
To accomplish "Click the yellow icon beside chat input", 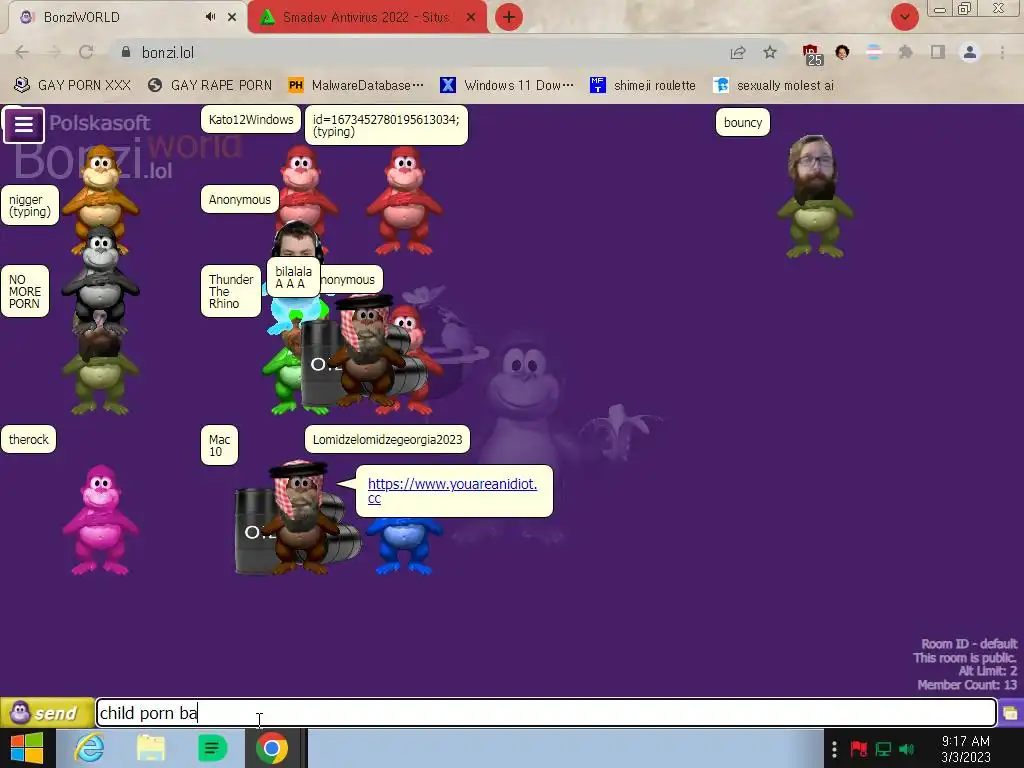I will [1010, 712].
